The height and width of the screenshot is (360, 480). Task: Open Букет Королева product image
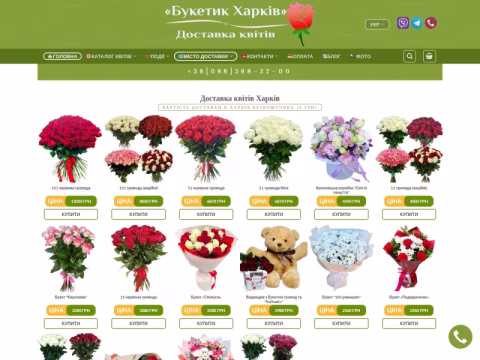click(x=71, y=258)
